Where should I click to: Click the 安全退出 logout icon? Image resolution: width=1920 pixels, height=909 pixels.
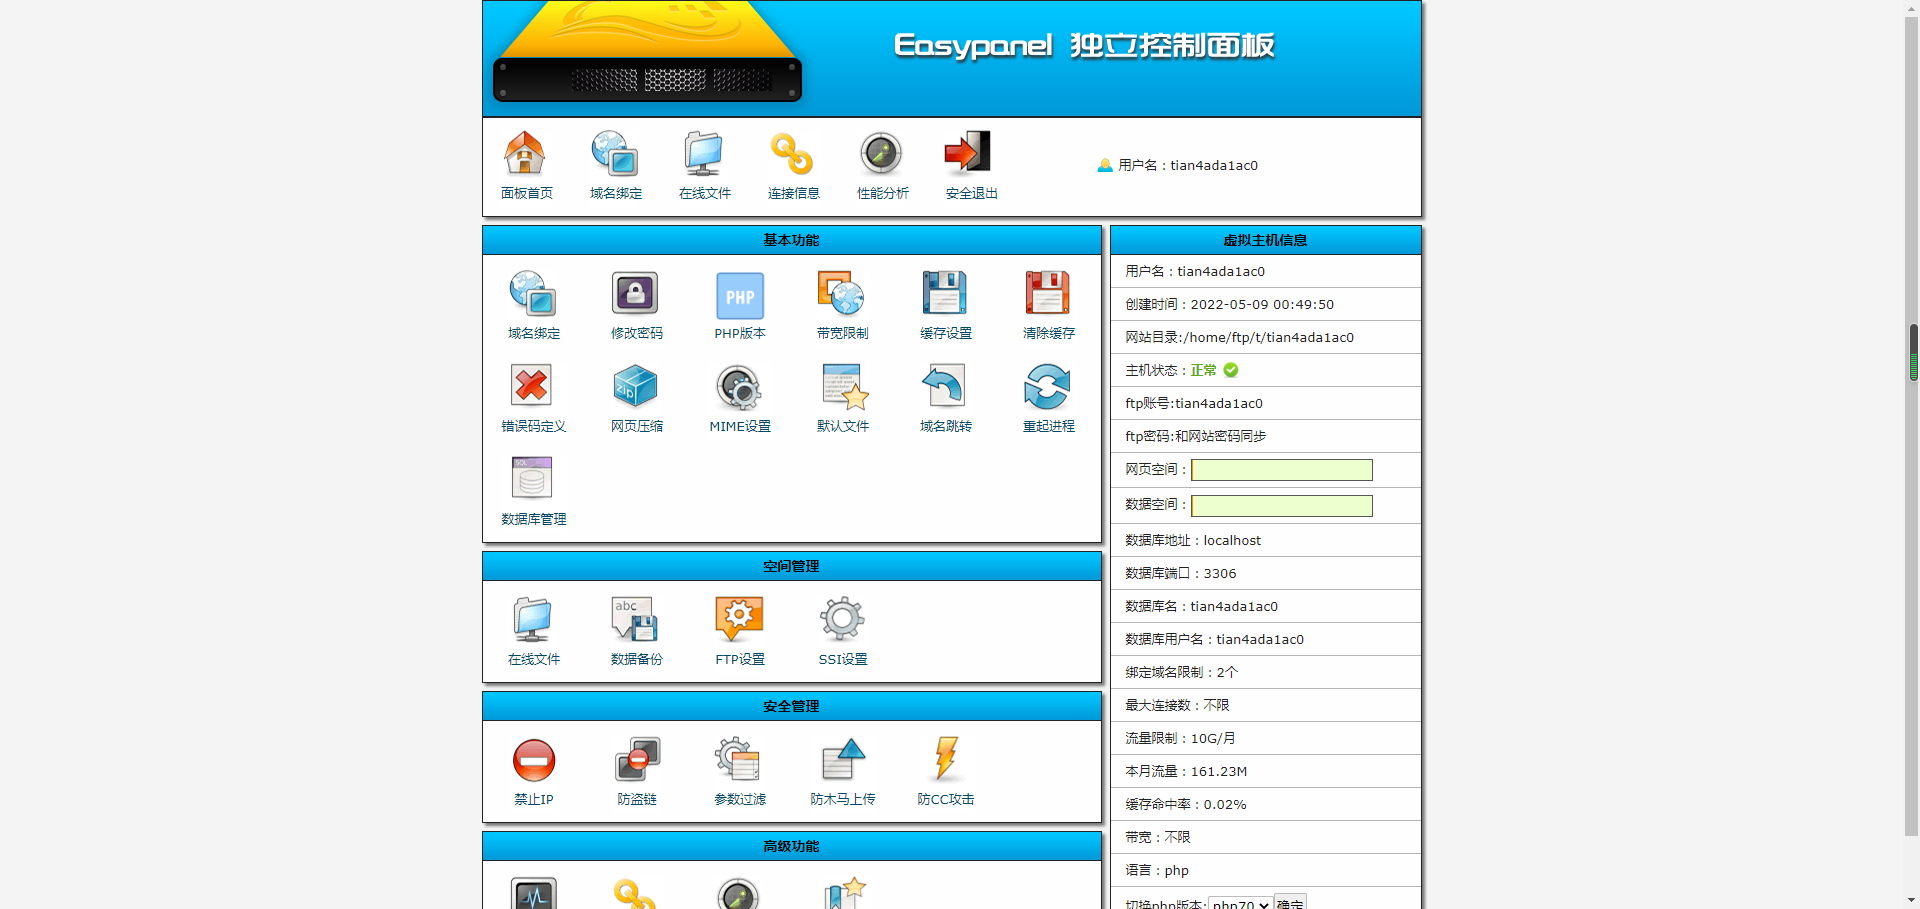coord(968,153)
